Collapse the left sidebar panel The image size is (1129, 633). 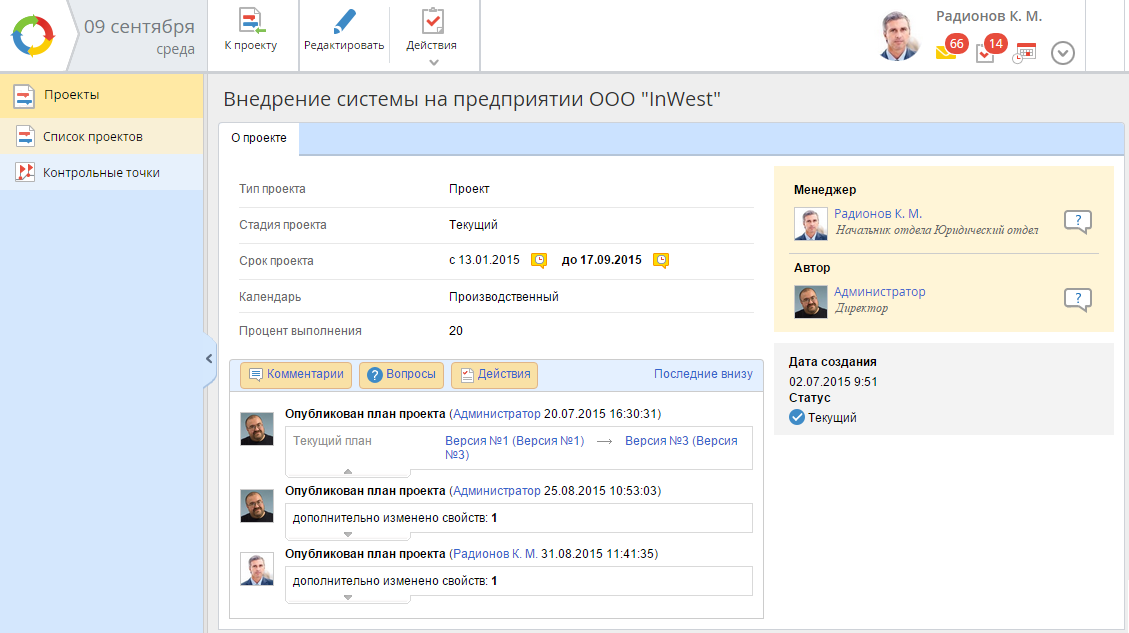pos(209,358)
